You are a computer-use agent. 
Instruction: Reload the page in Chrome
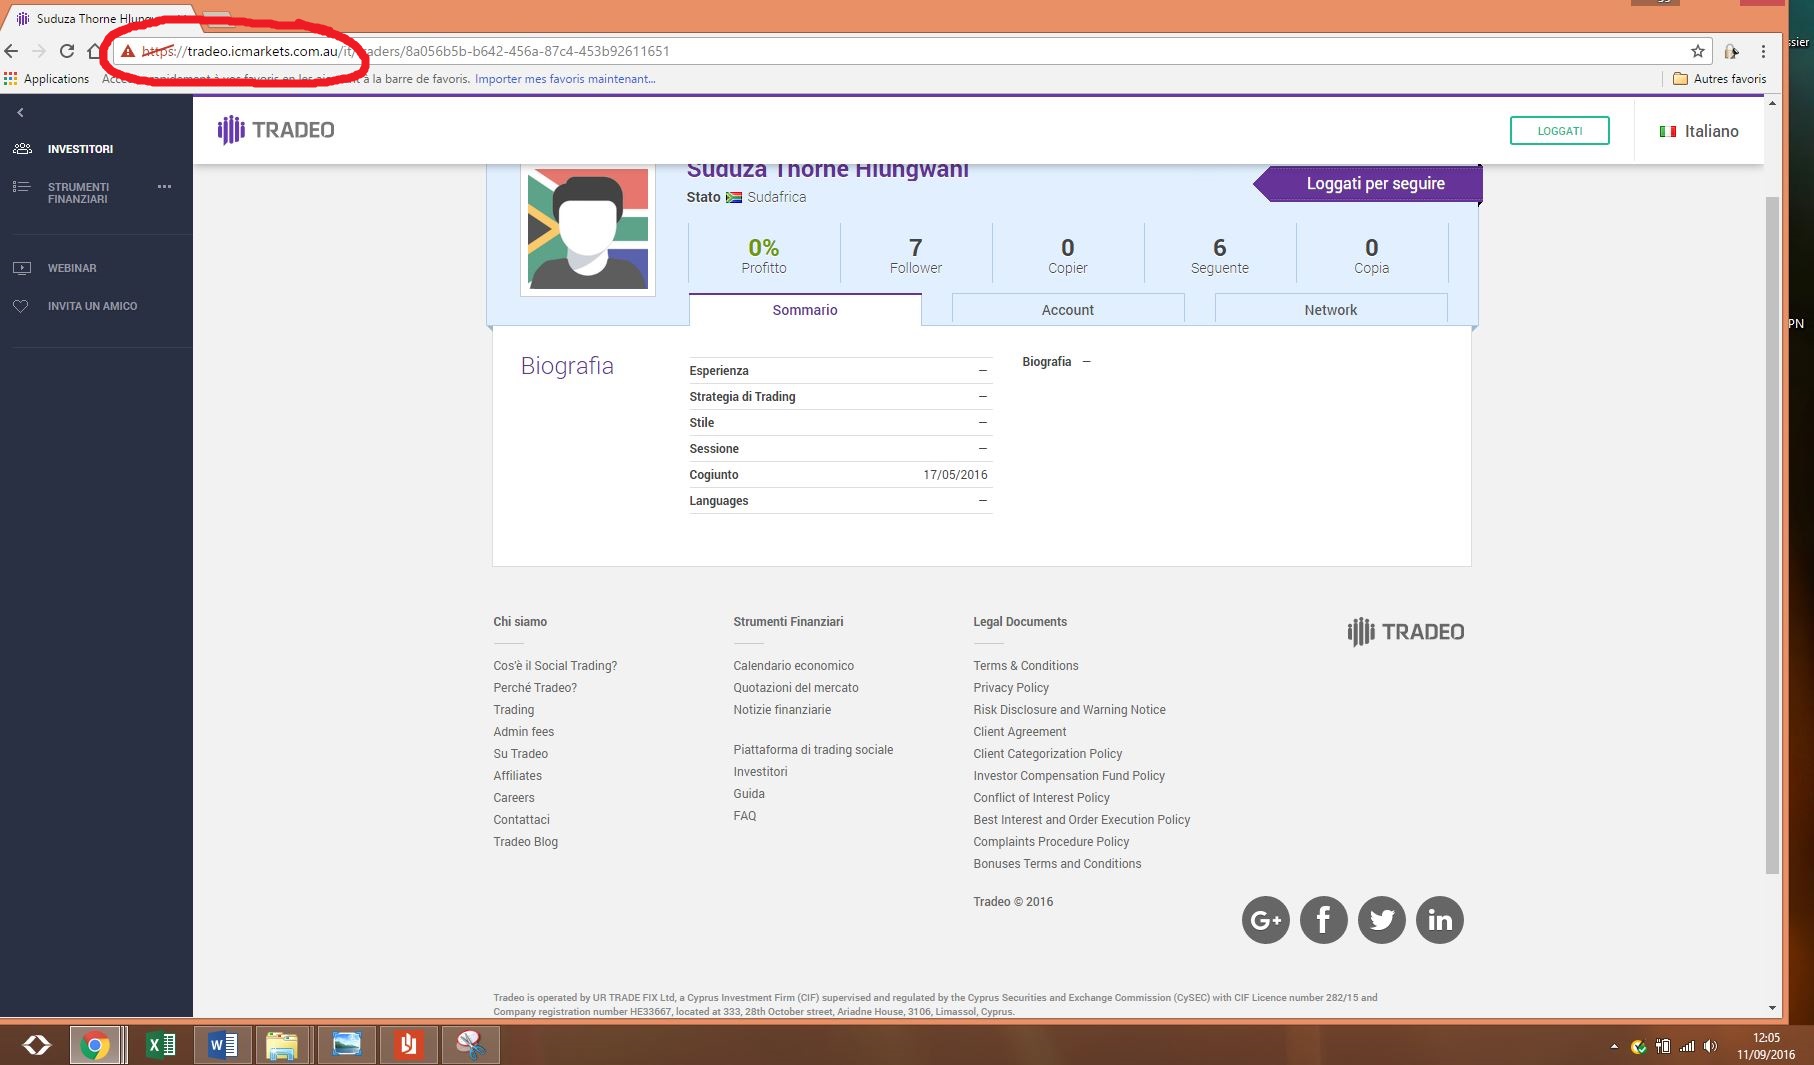coord(67,51)
